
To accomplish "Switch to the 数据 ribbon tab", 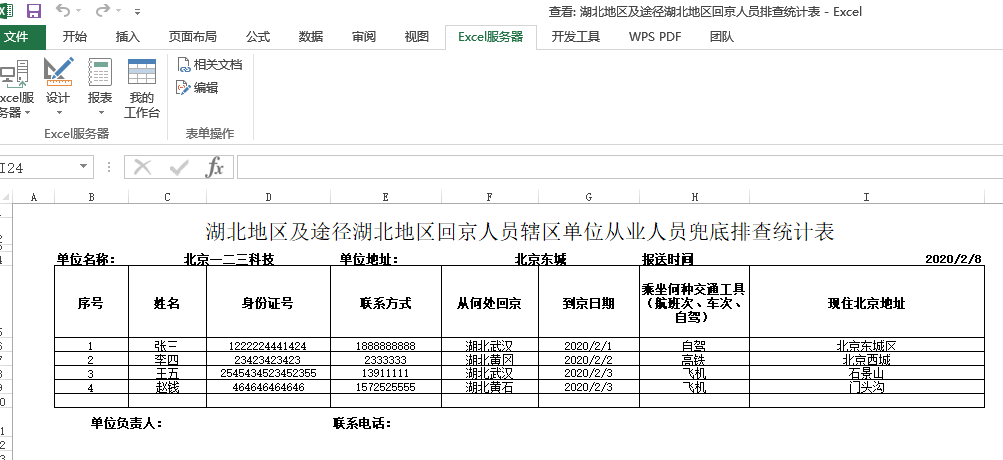I will coord(311,36).
